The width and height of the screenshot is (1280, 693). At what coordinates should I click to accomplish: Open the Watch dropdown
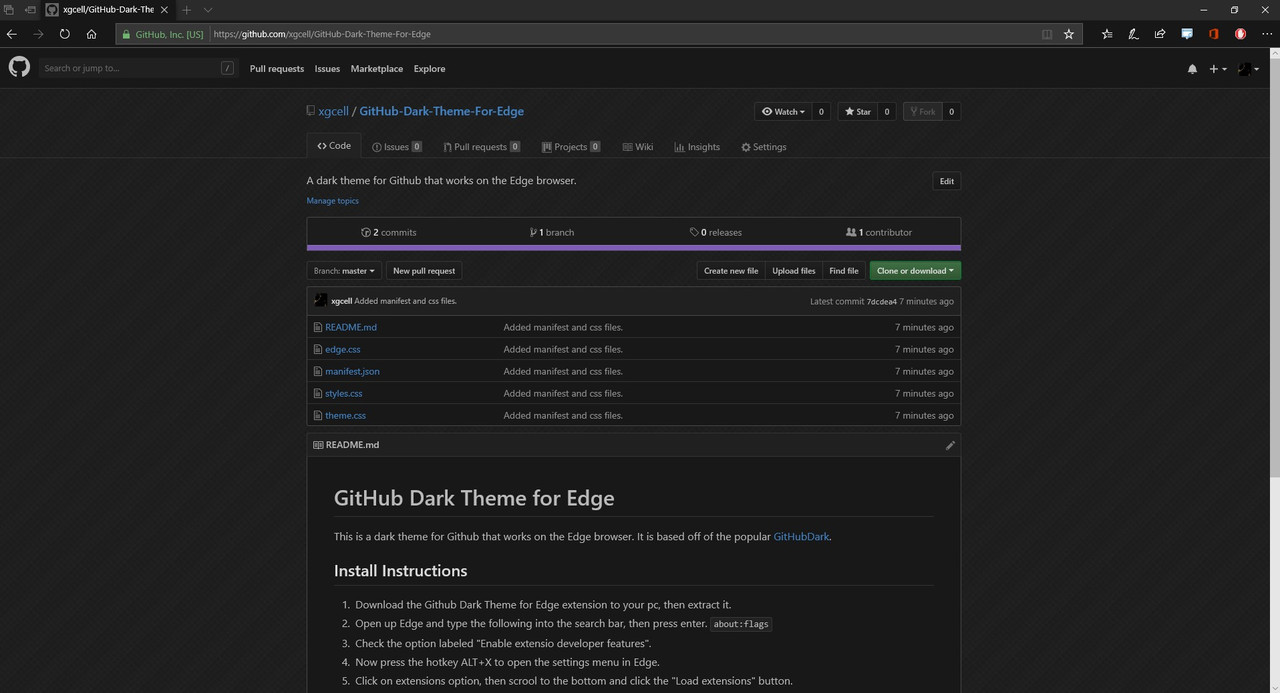point(782,112)
